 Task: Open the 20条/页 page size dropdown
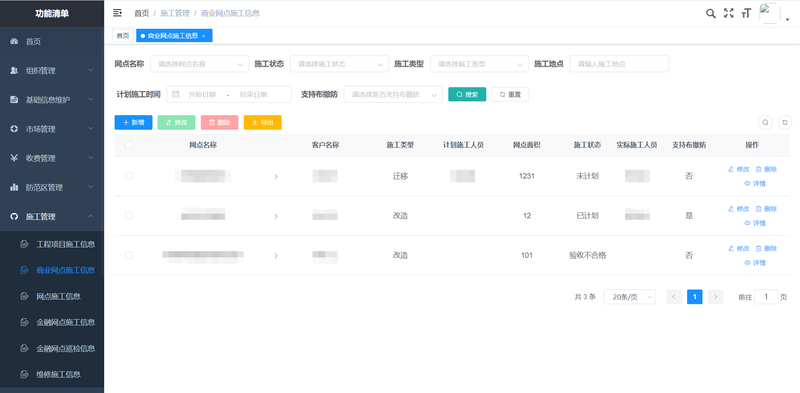630,297
